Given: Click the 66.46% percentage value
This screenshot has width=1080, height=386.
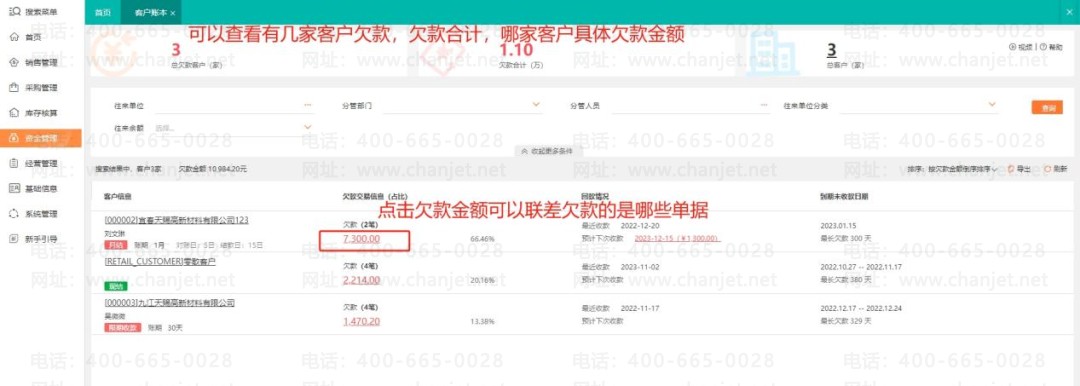Looking at the screenshot, I should [x=482, y=239].
